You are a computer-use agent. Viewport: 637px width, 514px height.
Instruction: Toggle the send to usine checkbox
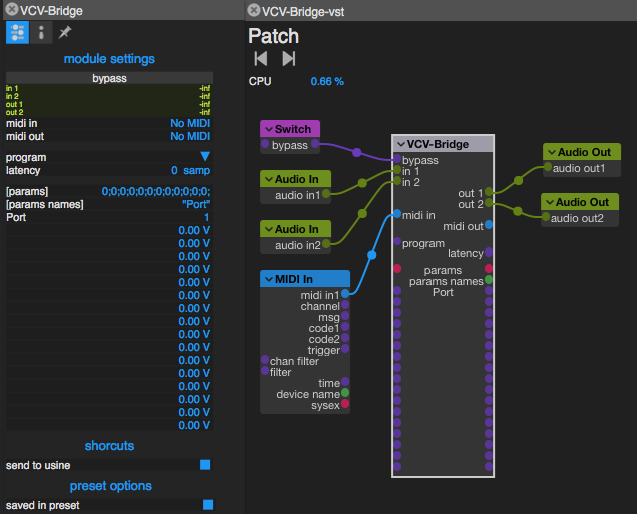click(205, 465)
